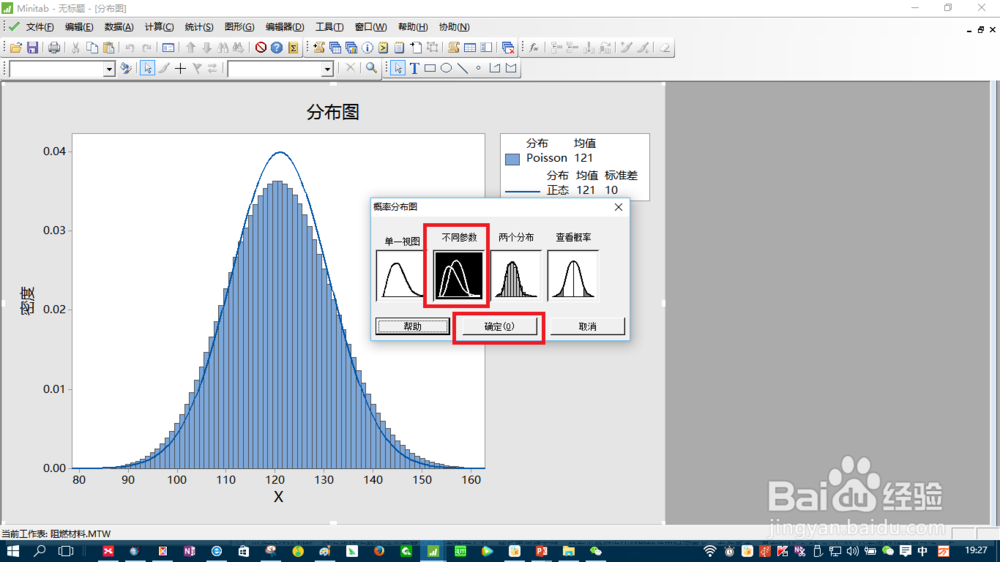Open a project with the folder icon

coord(16,48)
